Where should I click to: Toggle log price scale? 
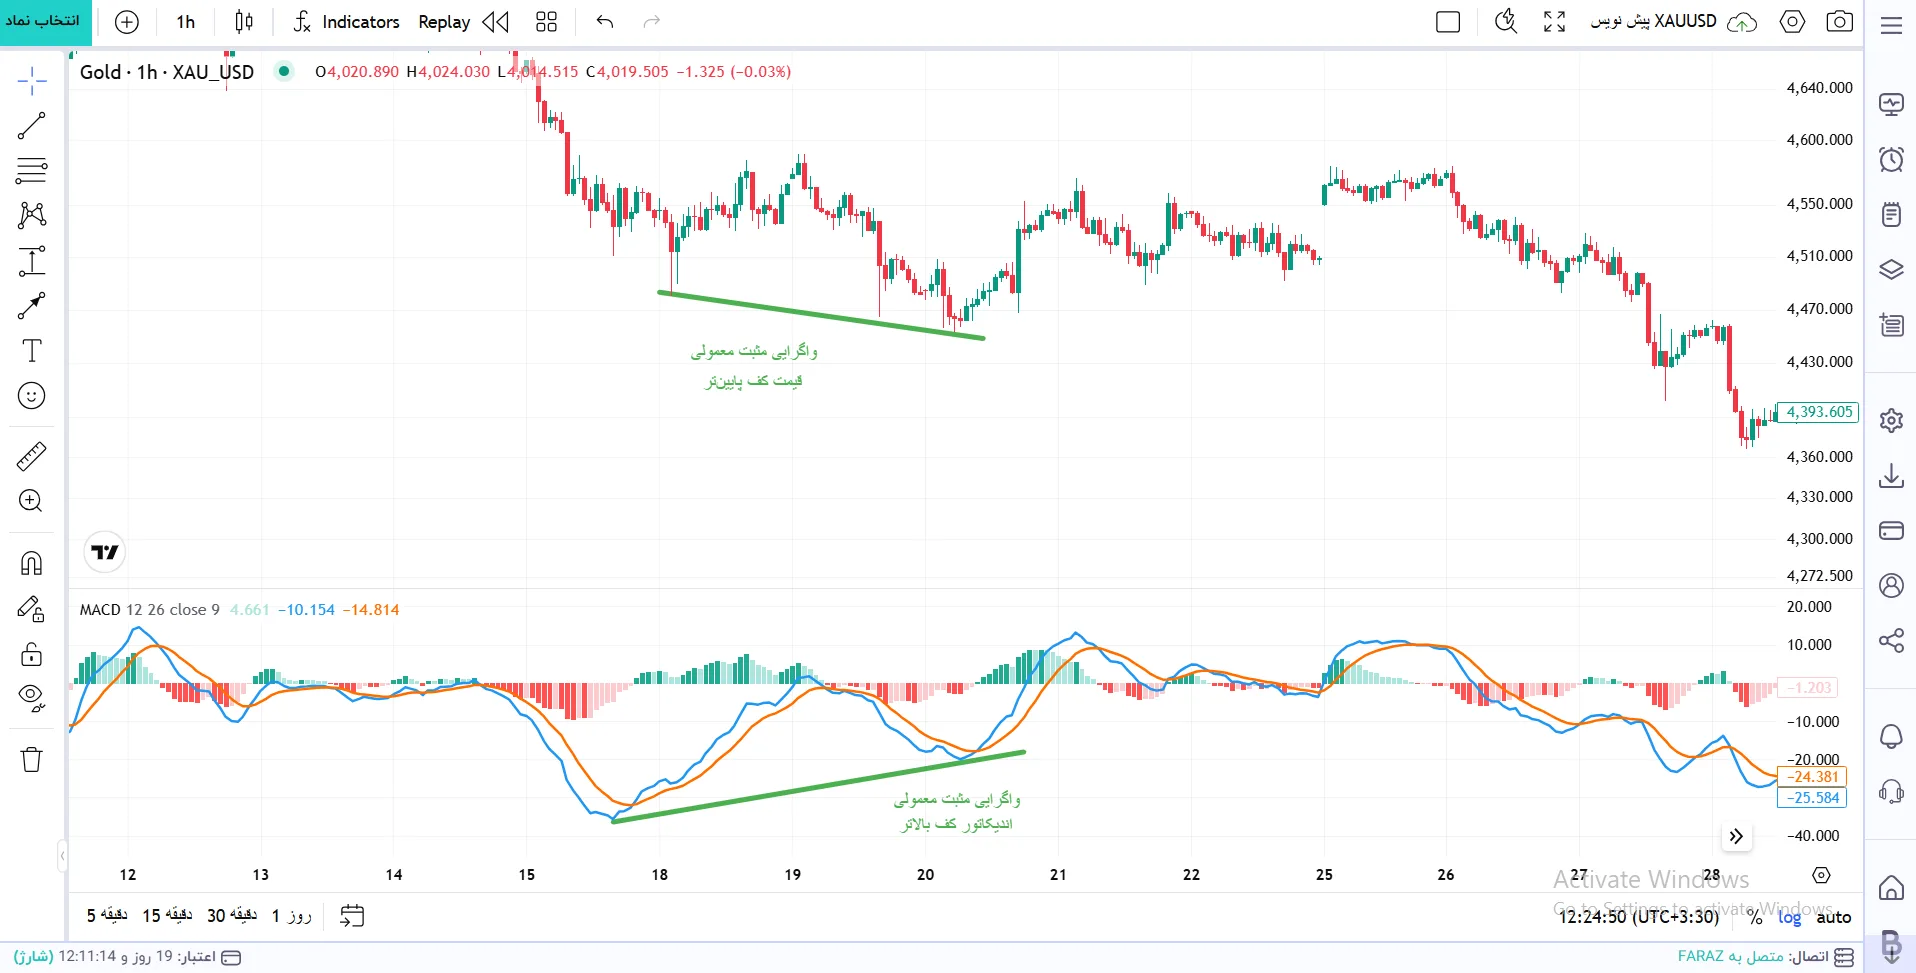[1790, 917]
